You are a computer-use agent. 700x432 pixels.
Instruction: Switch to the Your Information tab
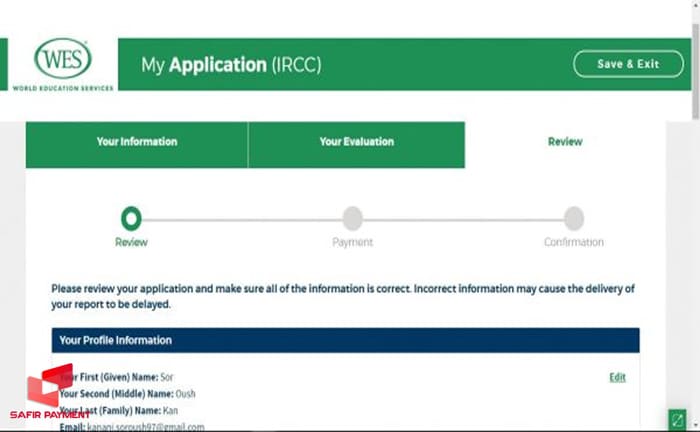point(137,142)
